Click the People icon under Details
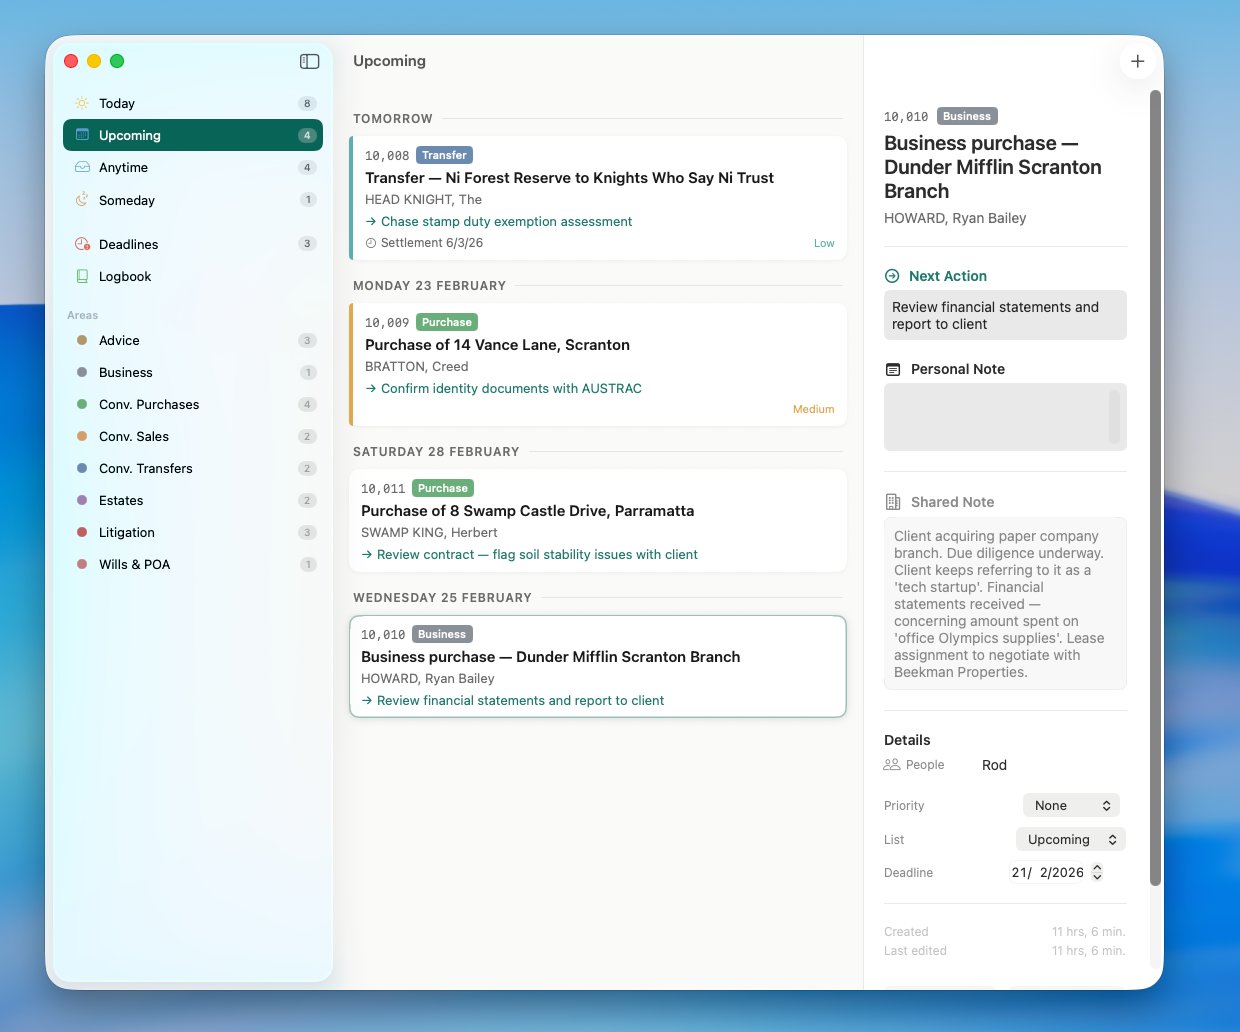 point(891,764)
